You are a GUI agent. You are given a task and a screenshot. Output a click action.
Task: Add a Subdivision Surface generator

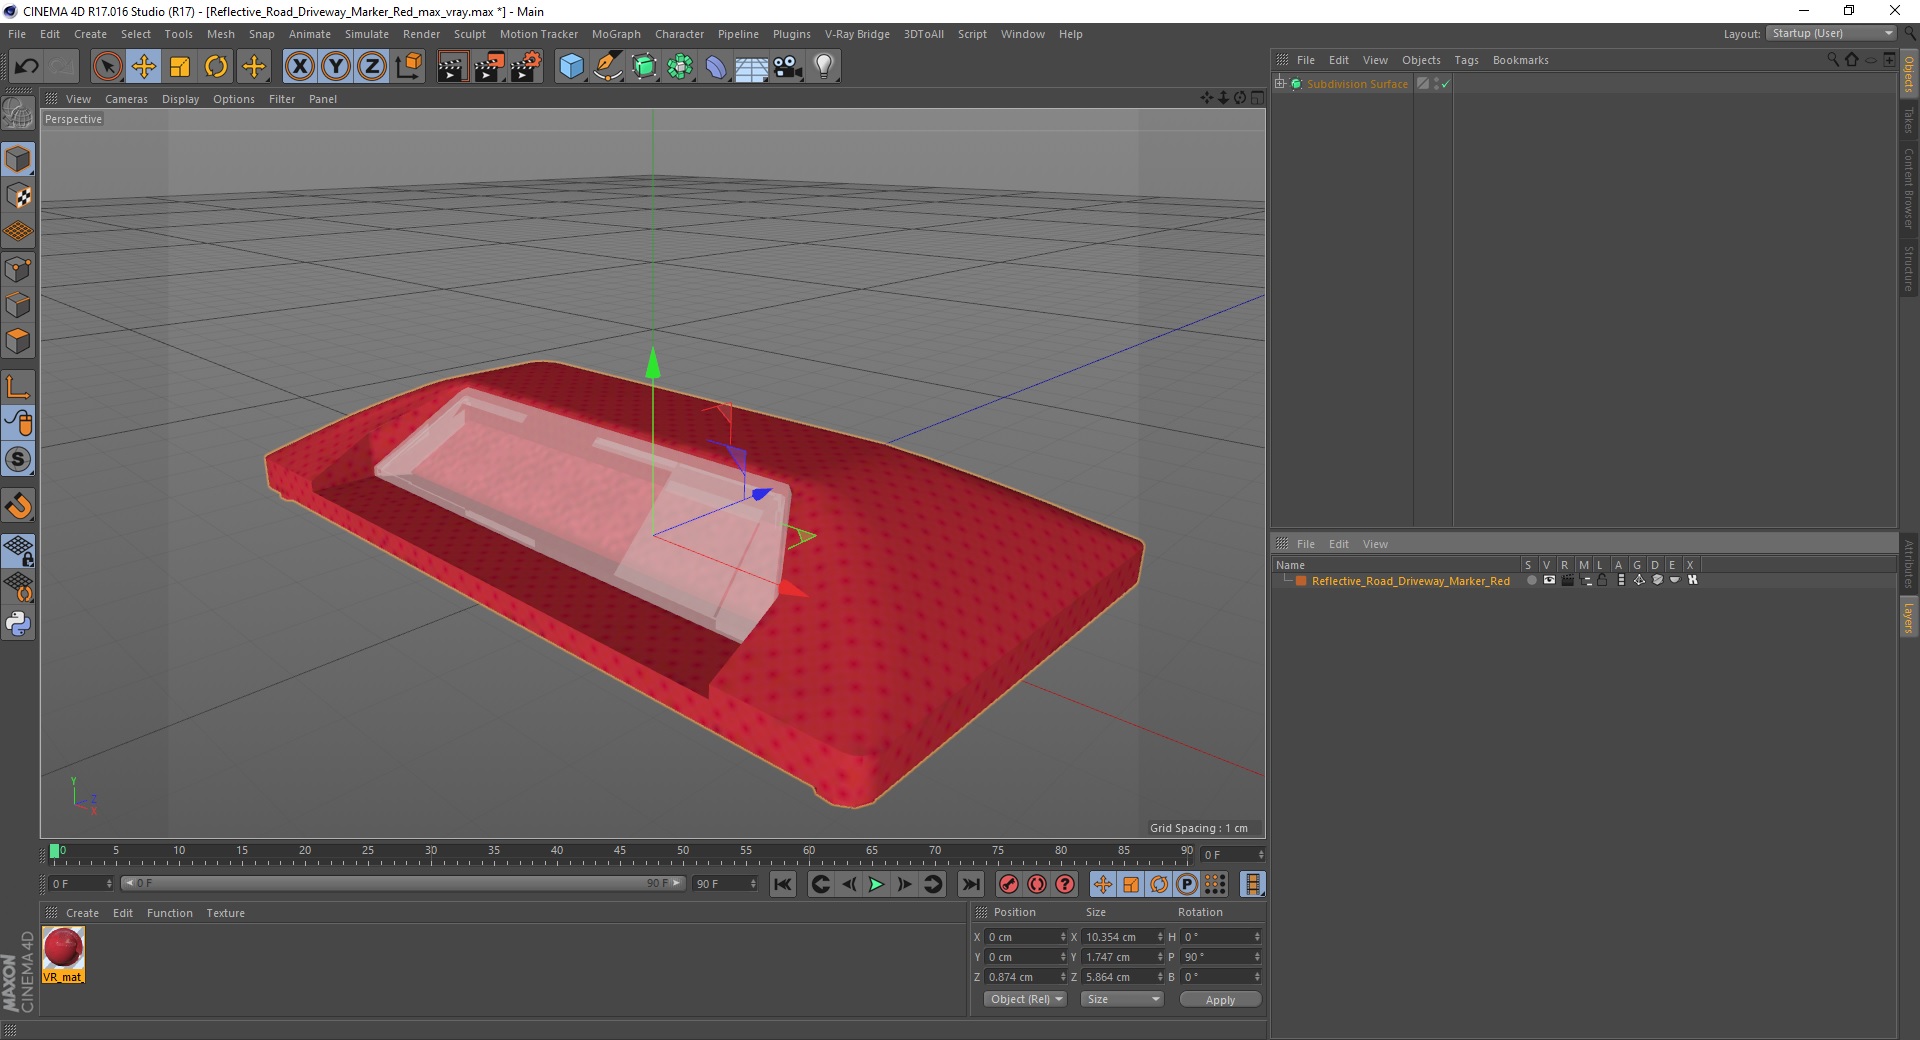point(644,67)
